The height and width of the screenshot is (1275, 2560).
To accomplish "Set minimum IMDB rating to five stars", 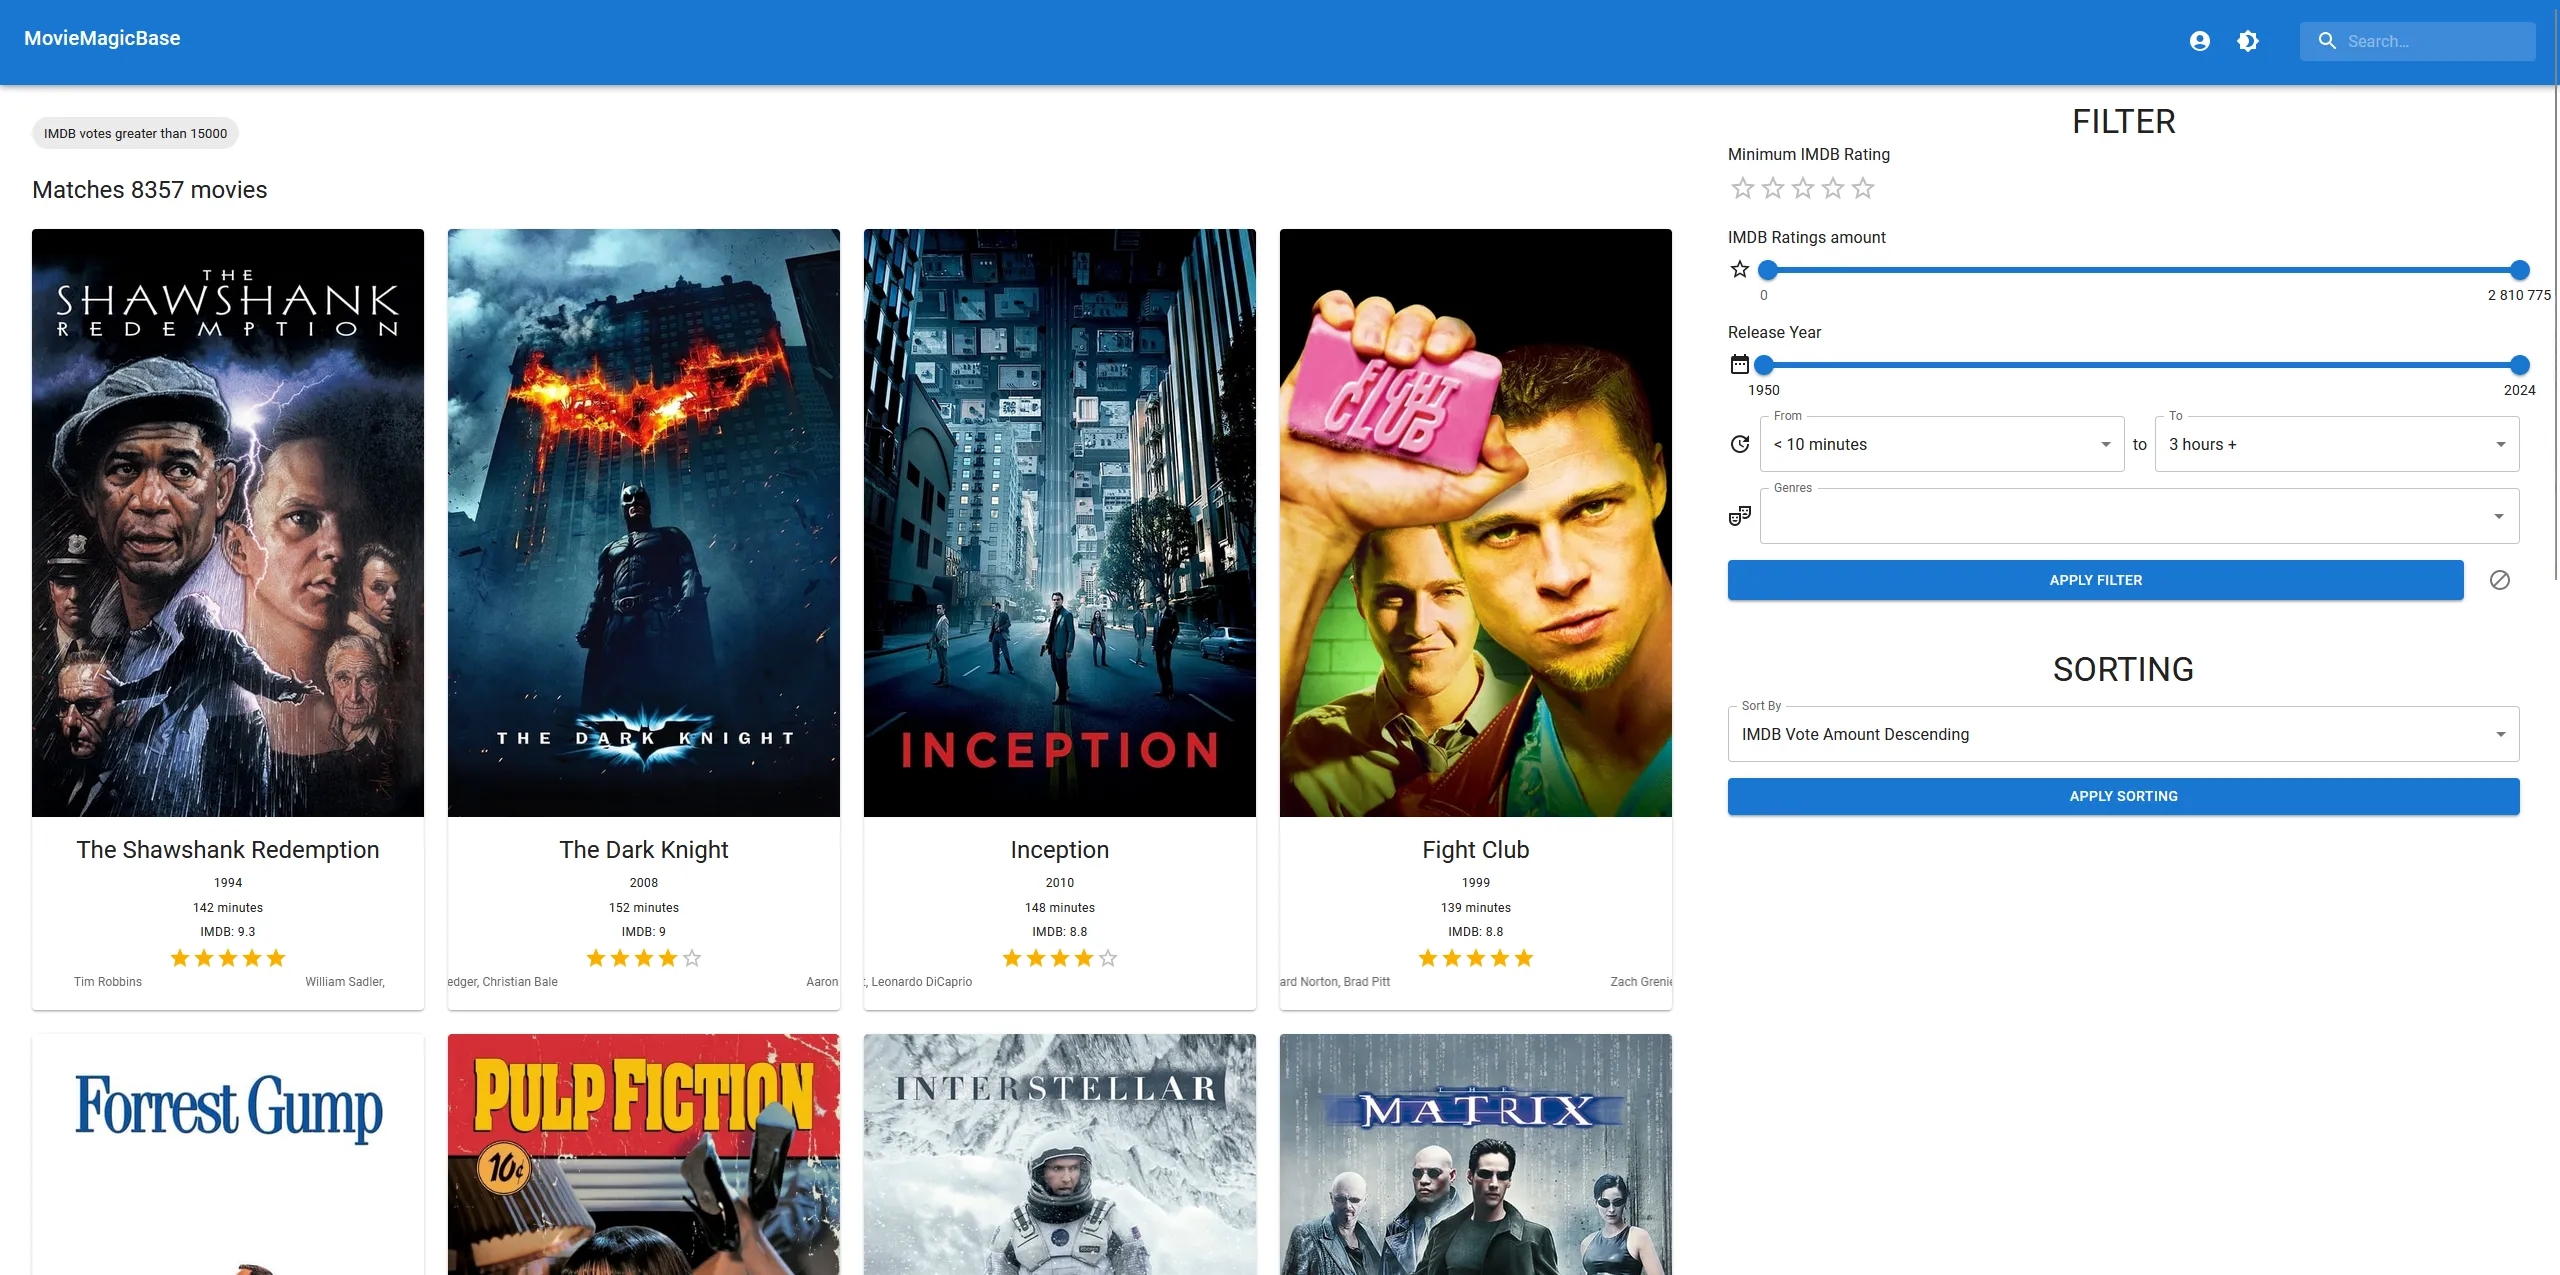I will 1863,188.
